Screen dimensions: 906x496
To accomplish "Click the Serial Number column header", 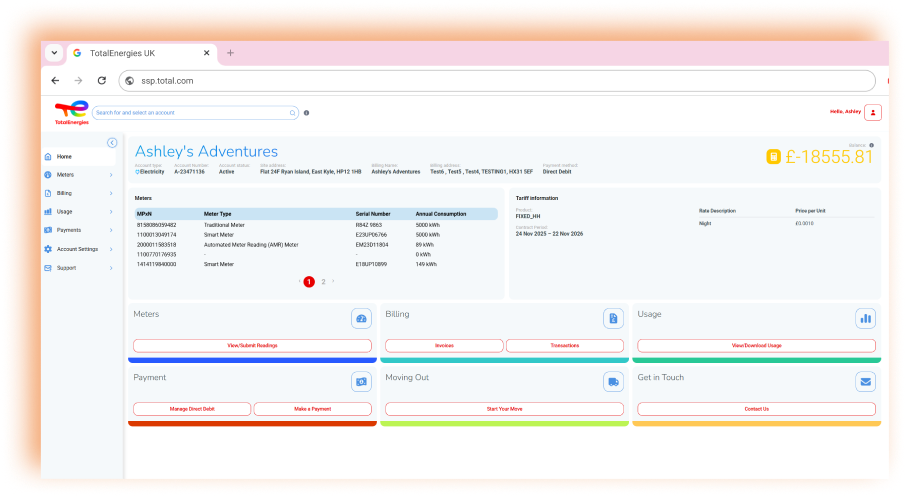I will point(373,214).
